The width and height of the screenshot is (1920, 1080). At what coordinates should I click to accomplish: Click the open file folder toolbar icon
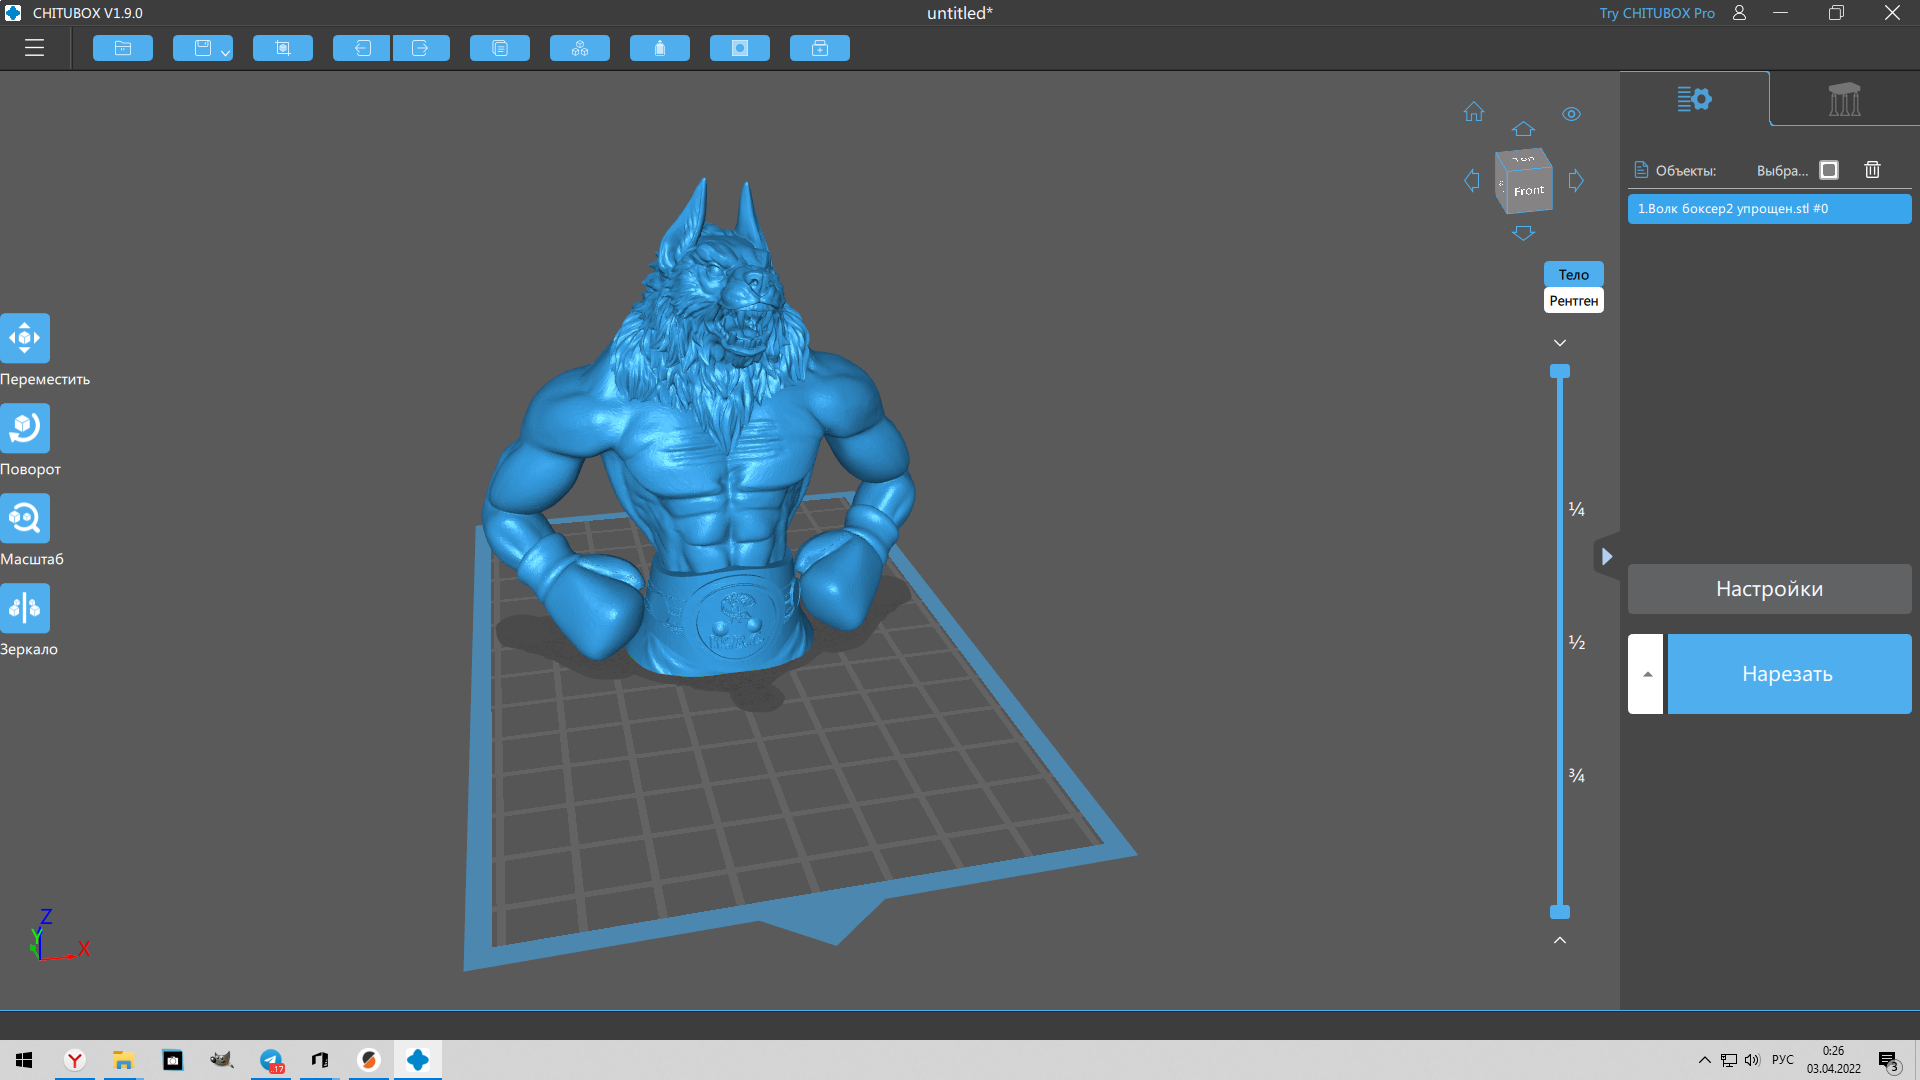click(123, 48)
